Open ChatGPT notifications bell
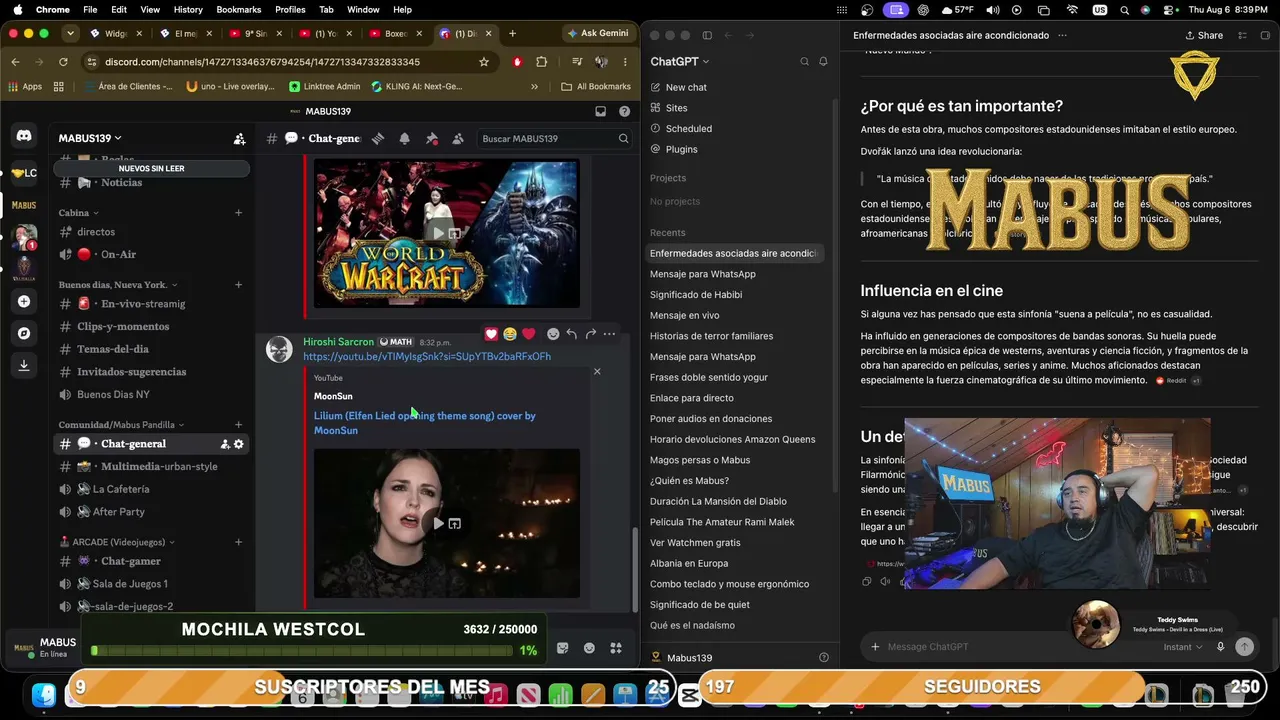This screenshot has width=1280, height=720. (x=823, y=62)
